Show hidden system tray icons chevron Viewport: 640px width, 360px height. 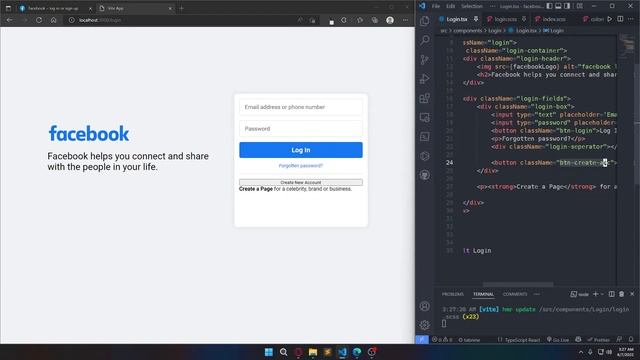tap(581, 352)
